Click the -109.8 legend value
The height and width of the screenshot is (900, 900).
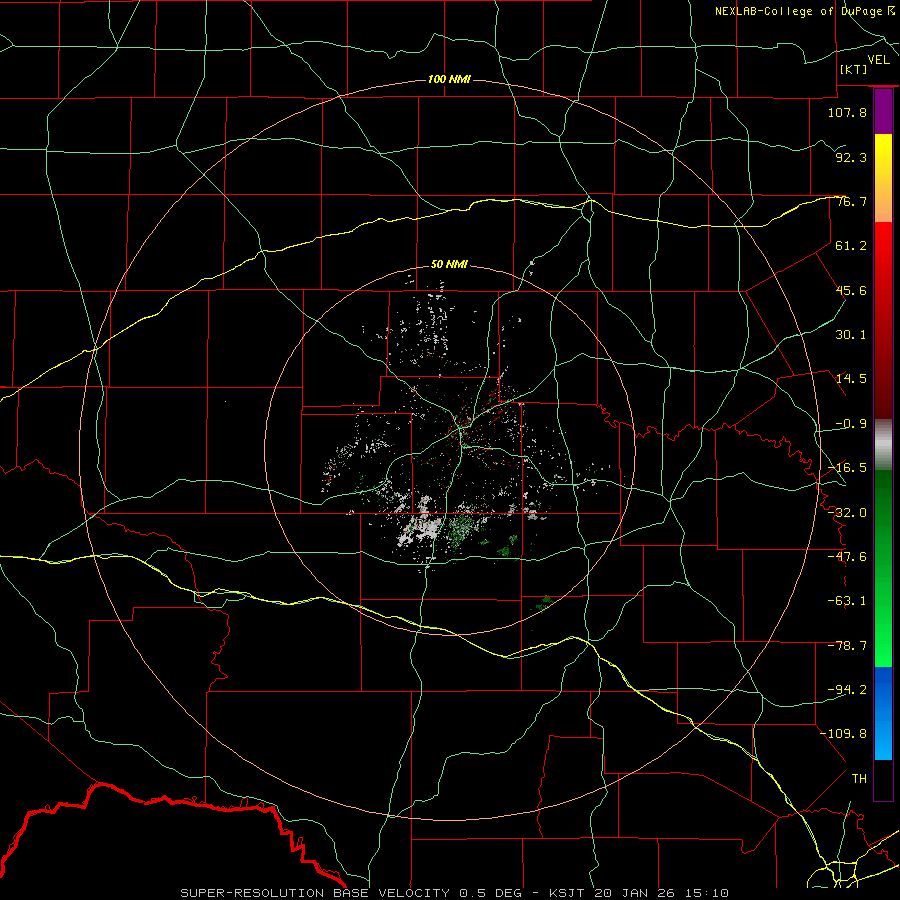pyautogui.click(x=843, y=734)
